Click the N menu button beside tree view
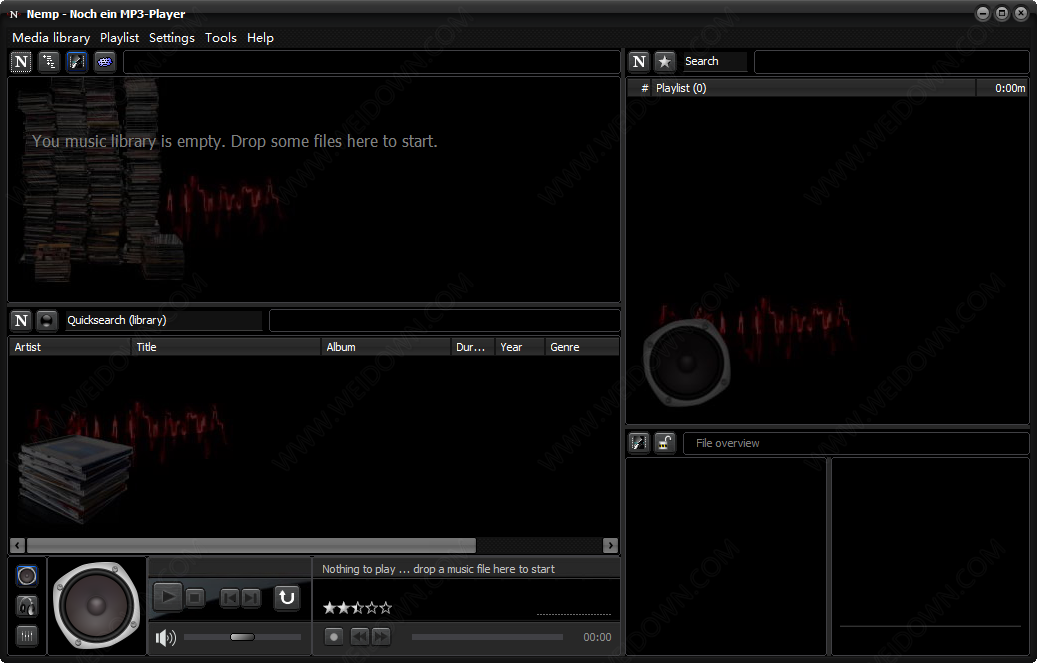The image size is (1037, 663). [x=21, y=62]
